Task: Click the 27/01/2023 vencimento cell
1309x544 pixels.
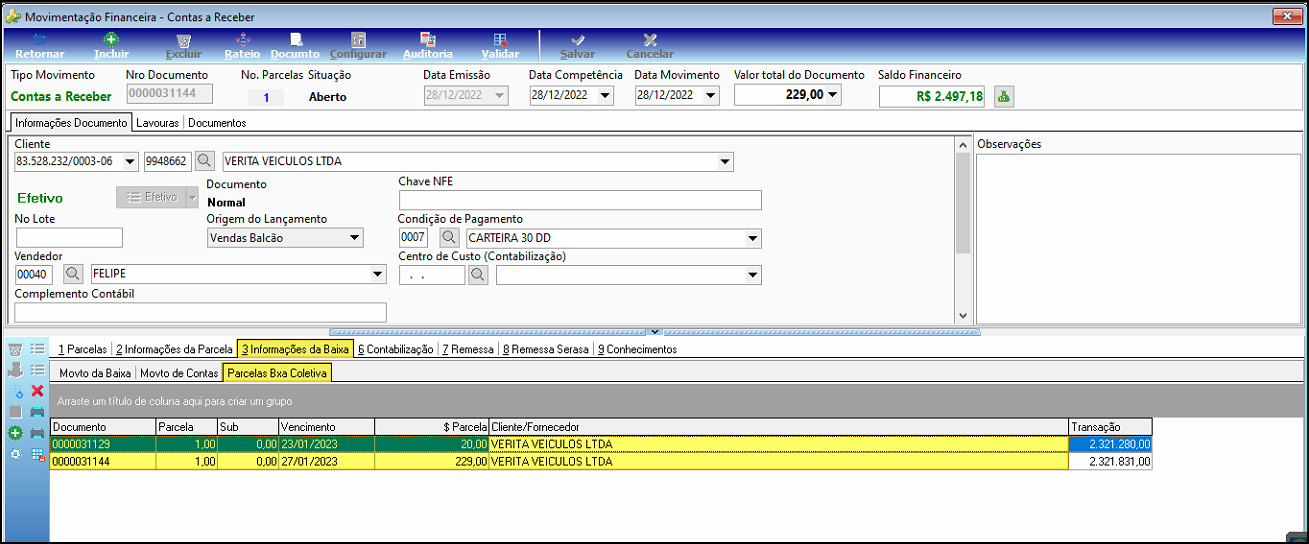Action: click(x=326, y=461)
